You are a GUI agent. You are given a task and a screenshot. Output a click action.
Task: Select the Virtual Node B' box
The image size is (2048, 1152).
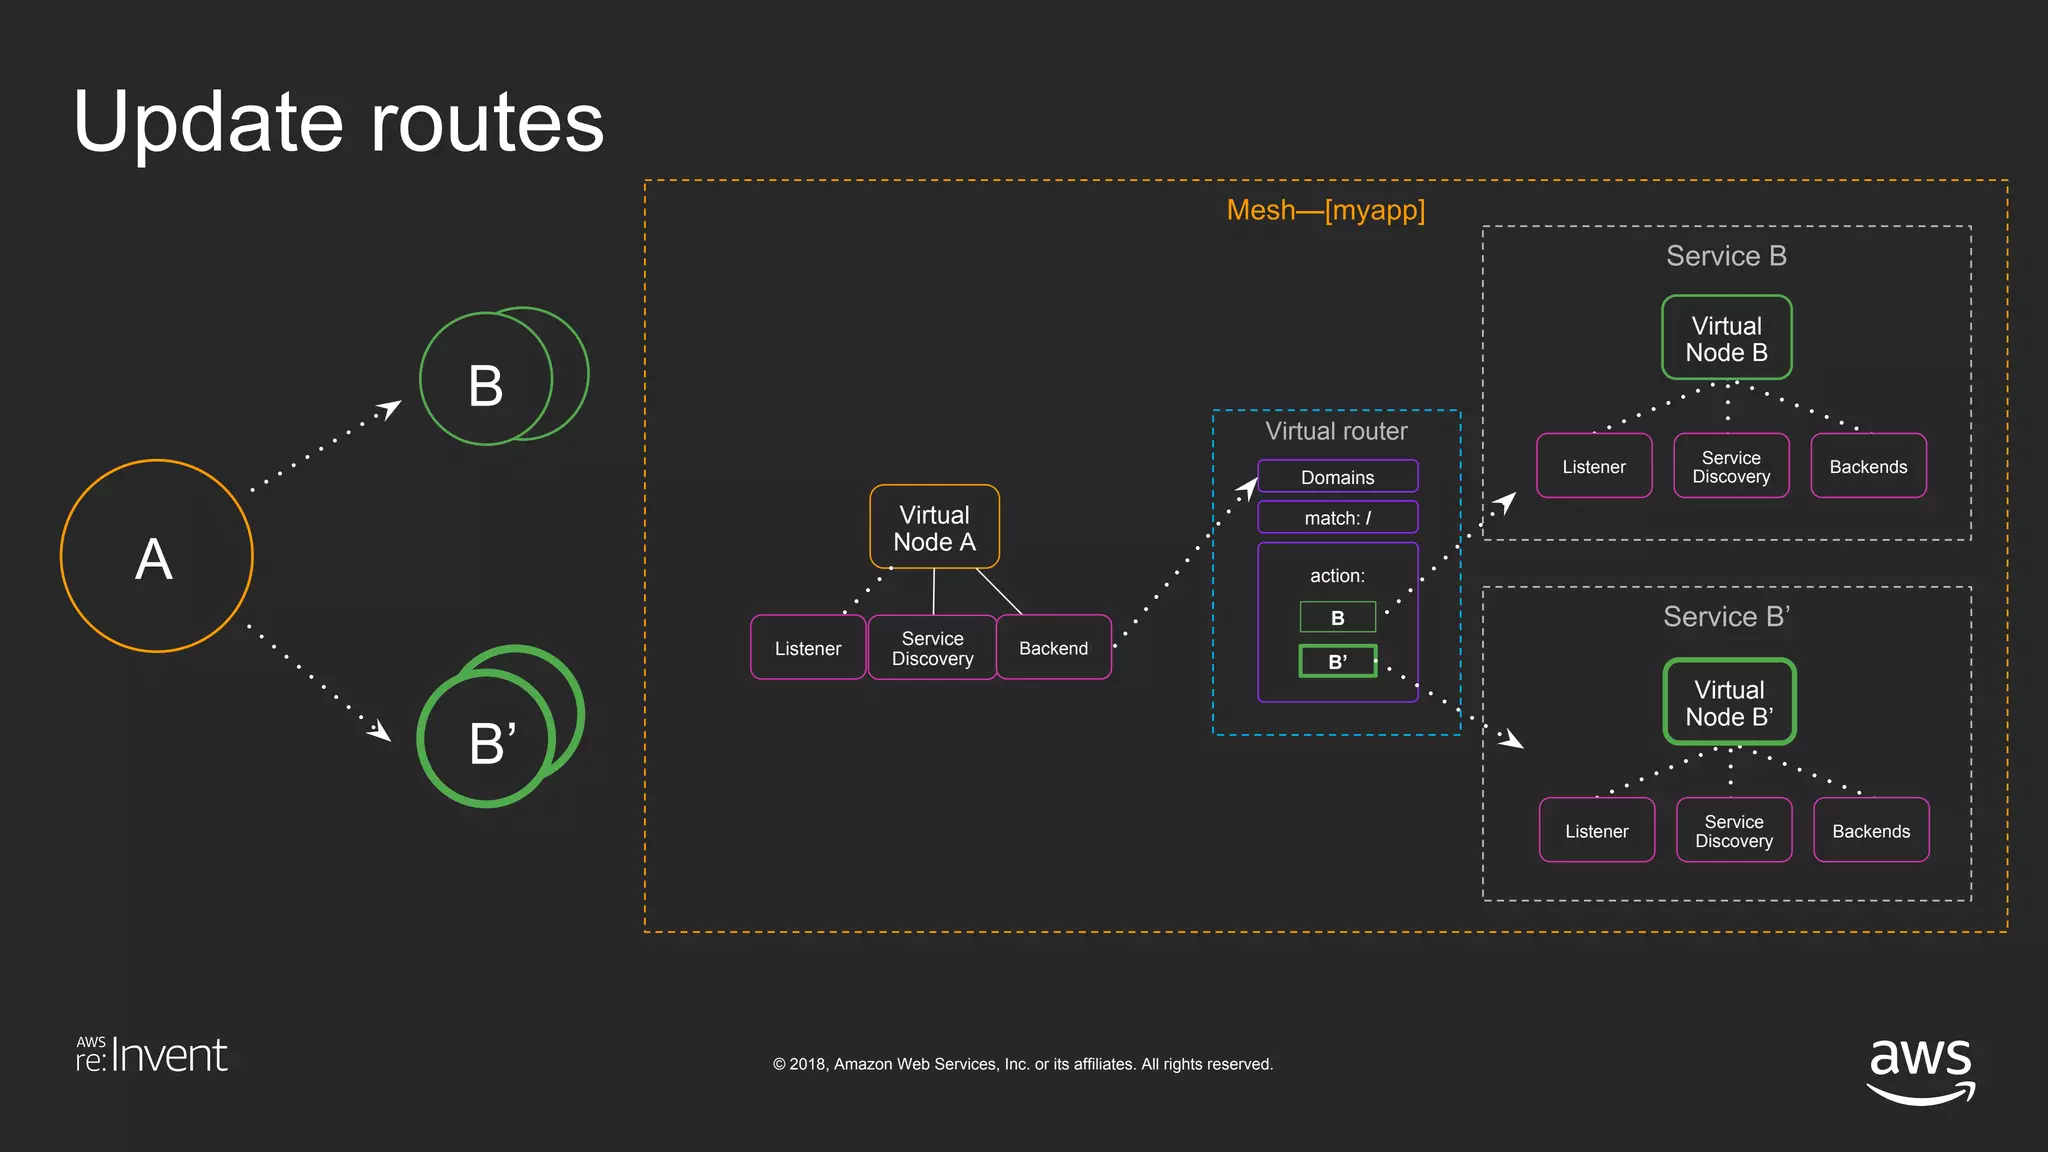1729,702
